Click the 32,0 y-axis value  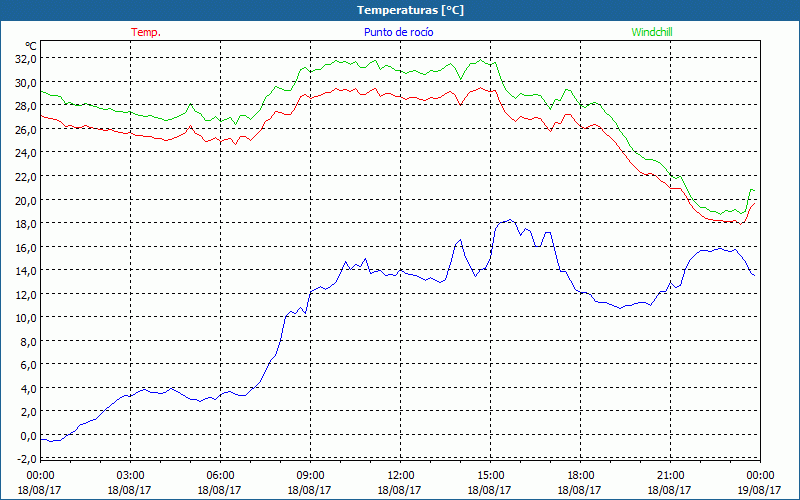click(27, 59)
